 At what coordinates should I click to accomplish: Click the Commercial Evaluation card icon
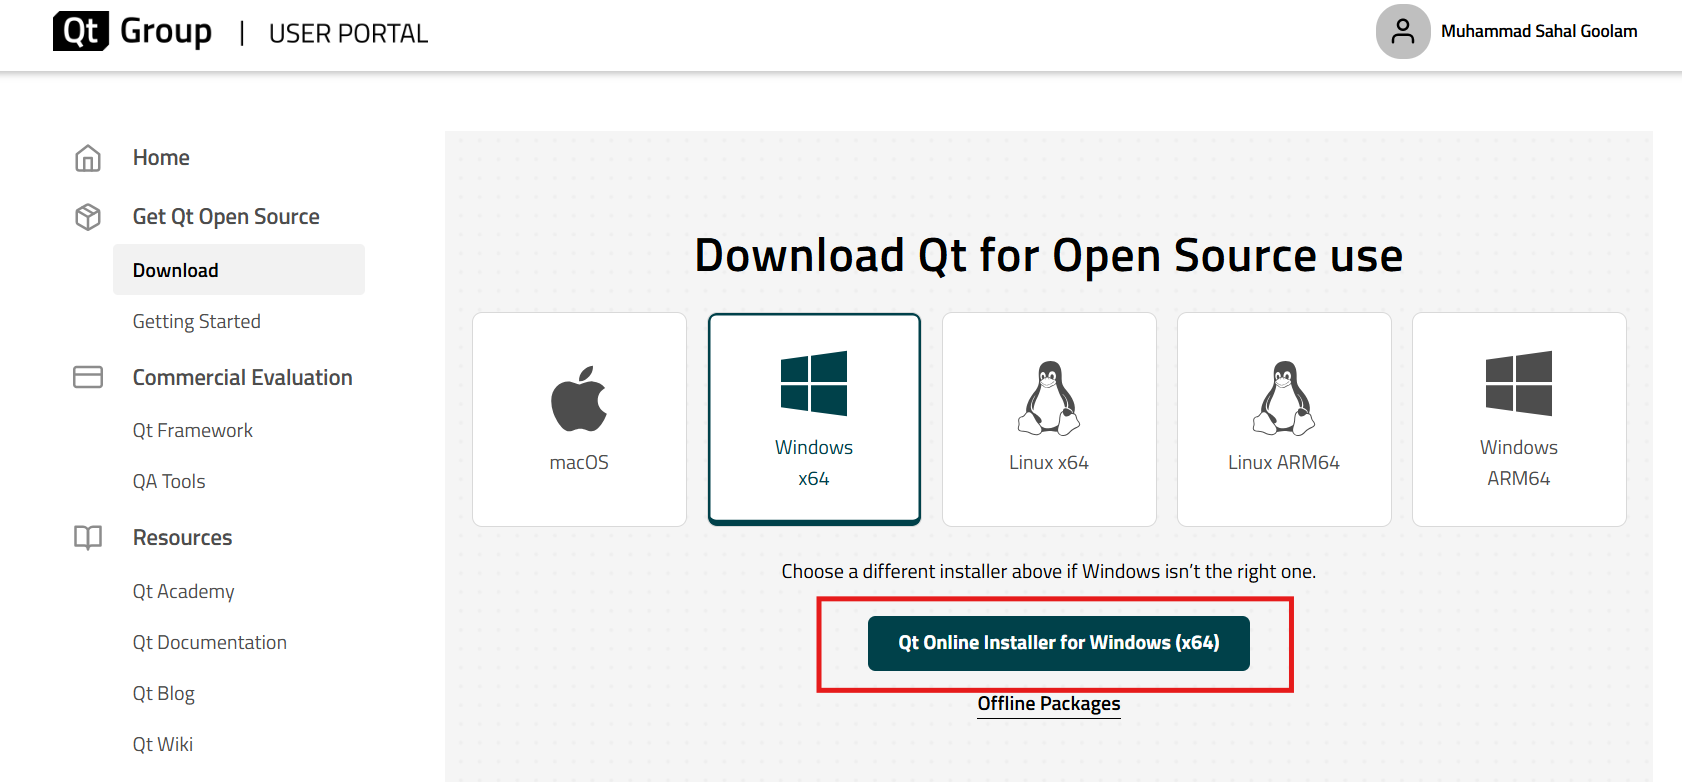click(88, 377)
